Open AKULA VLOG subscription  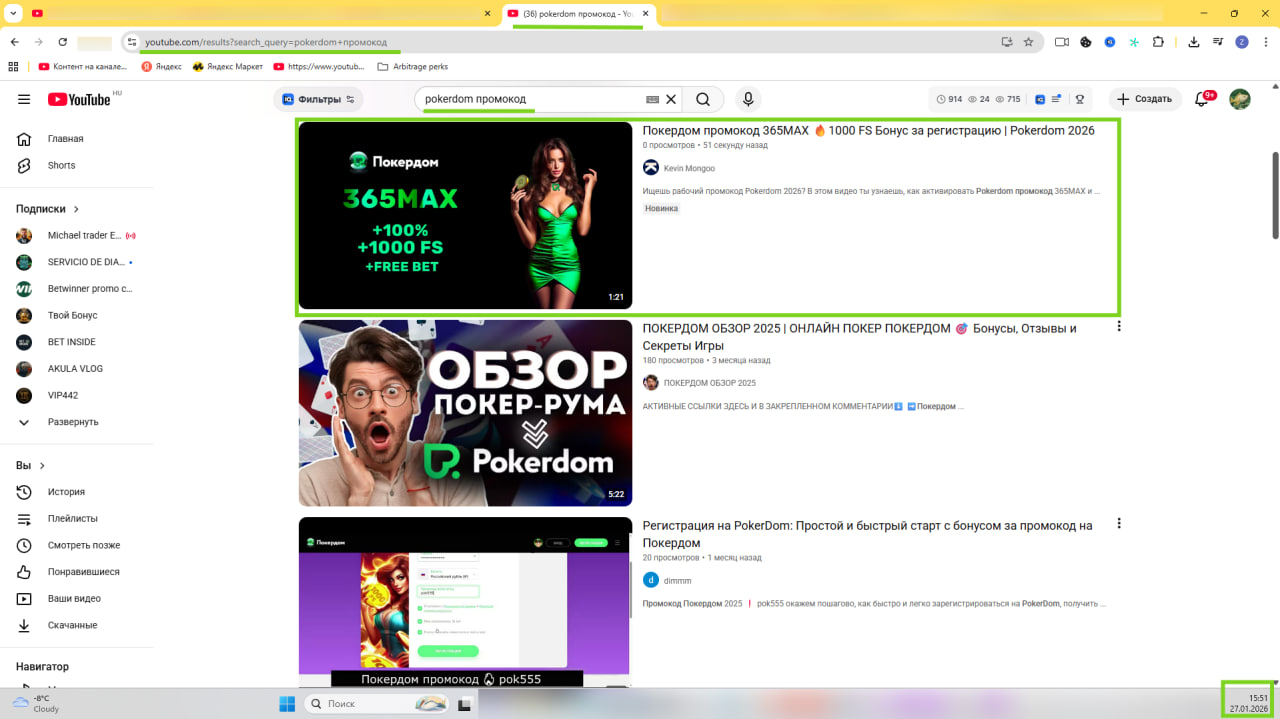(77, 368)
